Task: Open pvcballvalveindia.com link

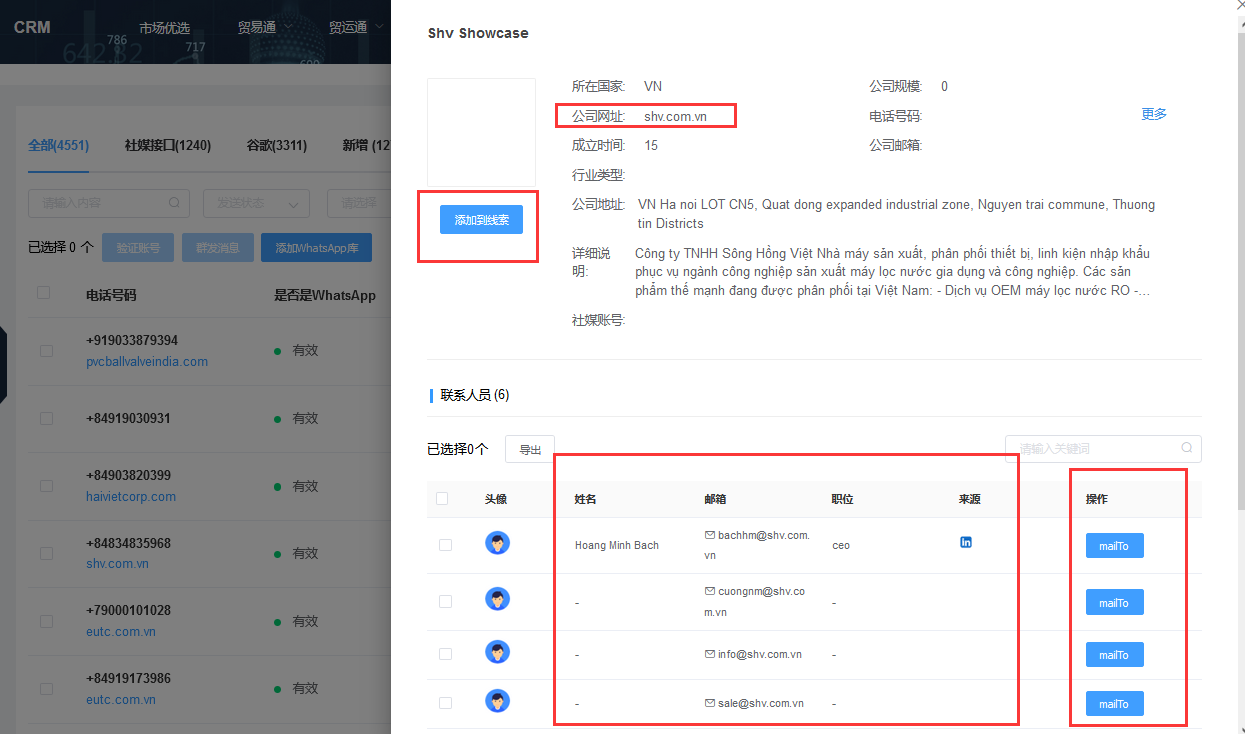Action: point(147,362)
